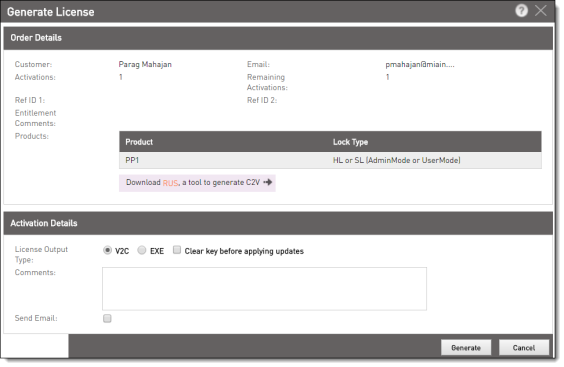564x367 pixels.
Task: Select the PP1 product row
Action: (330, 160)
